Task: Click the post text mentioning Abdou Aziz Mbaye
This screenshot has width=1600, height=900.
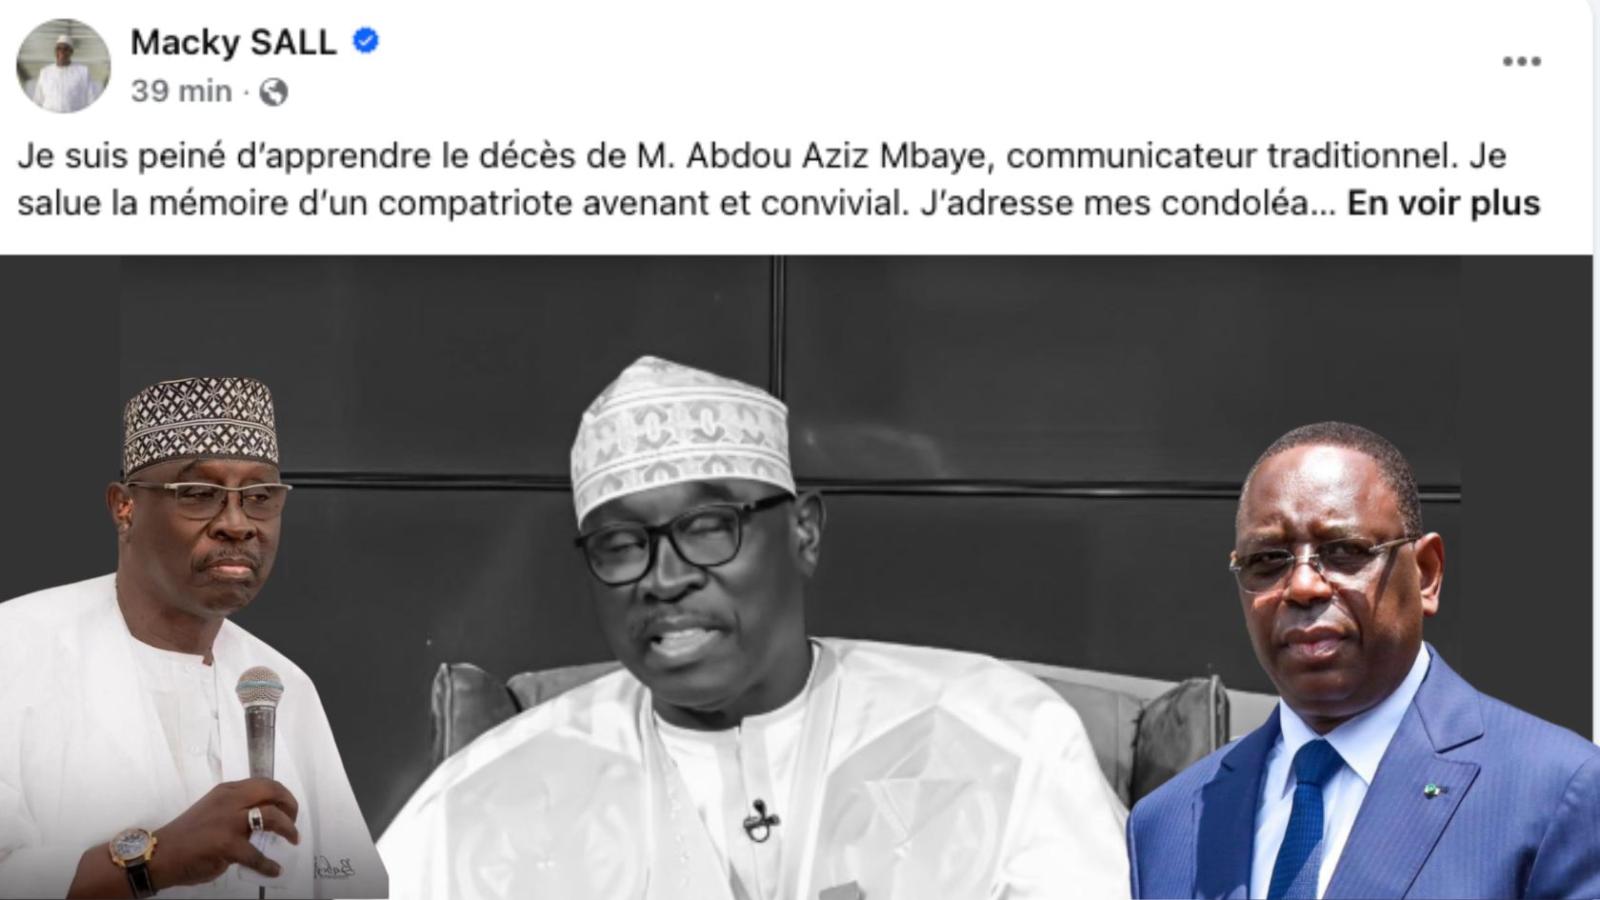Action: click(778, 180)
